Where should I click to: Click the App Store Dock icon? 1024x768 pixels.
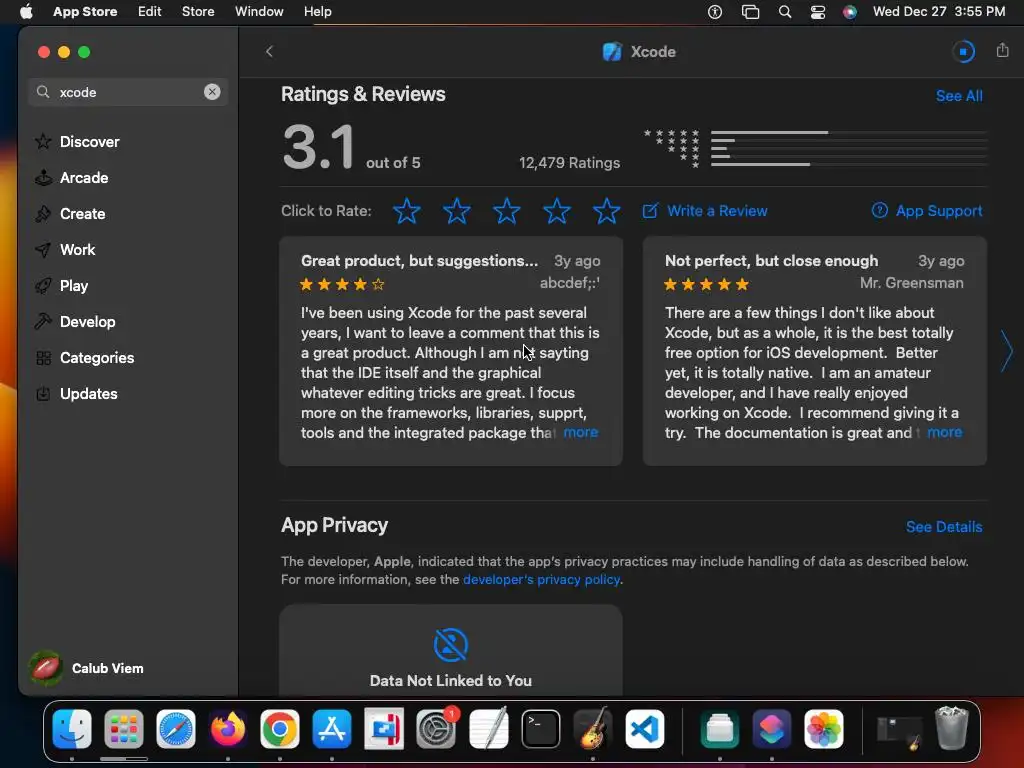(x=332, y=729)
